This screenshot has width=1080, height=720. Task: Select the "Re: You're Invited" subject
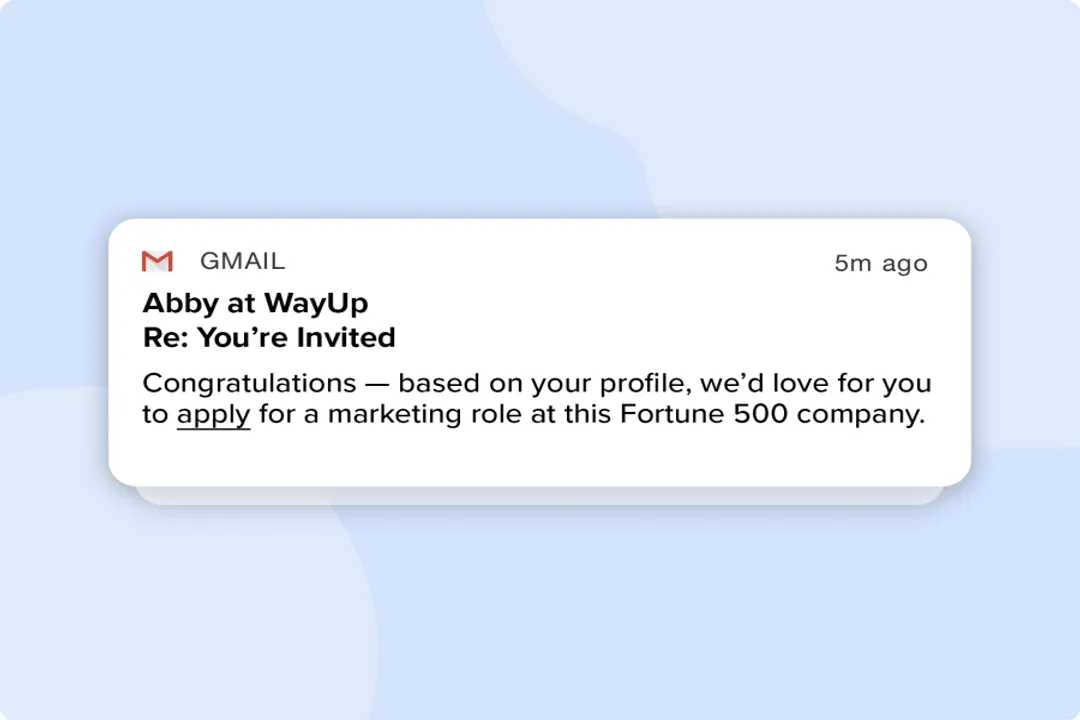point(269,338)
